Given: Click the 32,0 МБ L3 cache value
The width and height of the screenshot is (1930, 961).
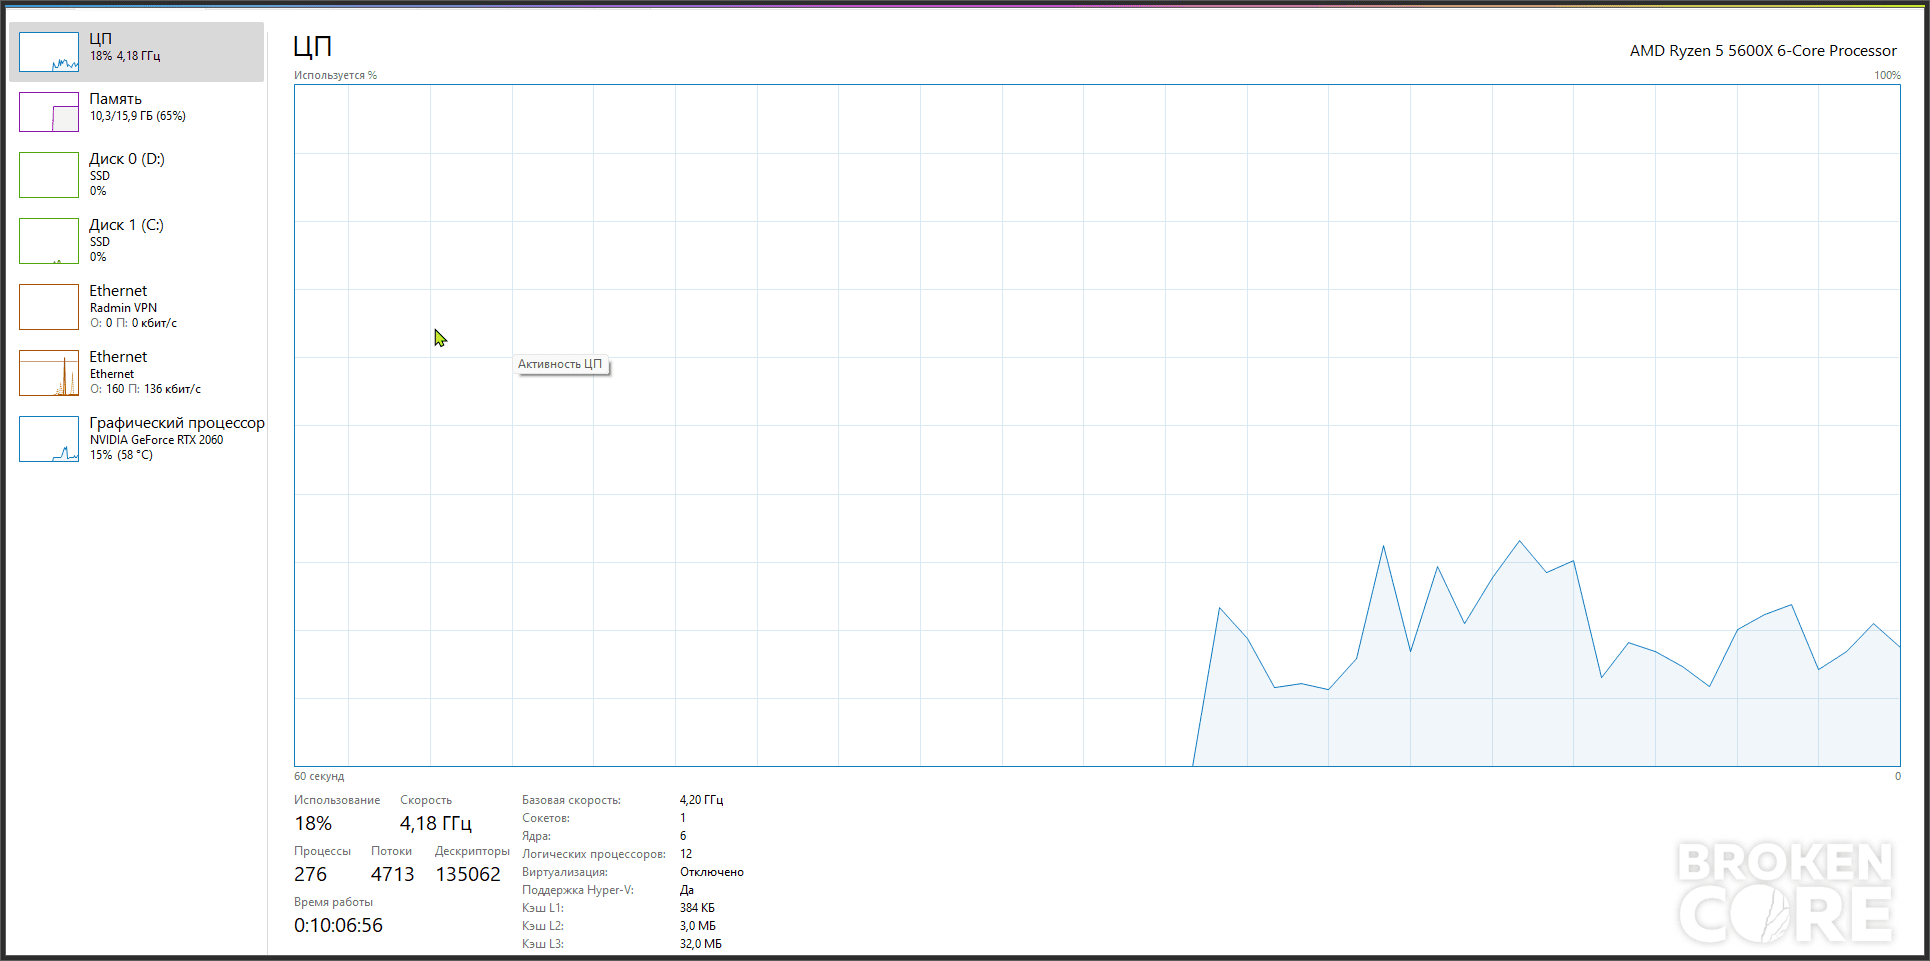Looking at the screenshot, I should [700, 944].
